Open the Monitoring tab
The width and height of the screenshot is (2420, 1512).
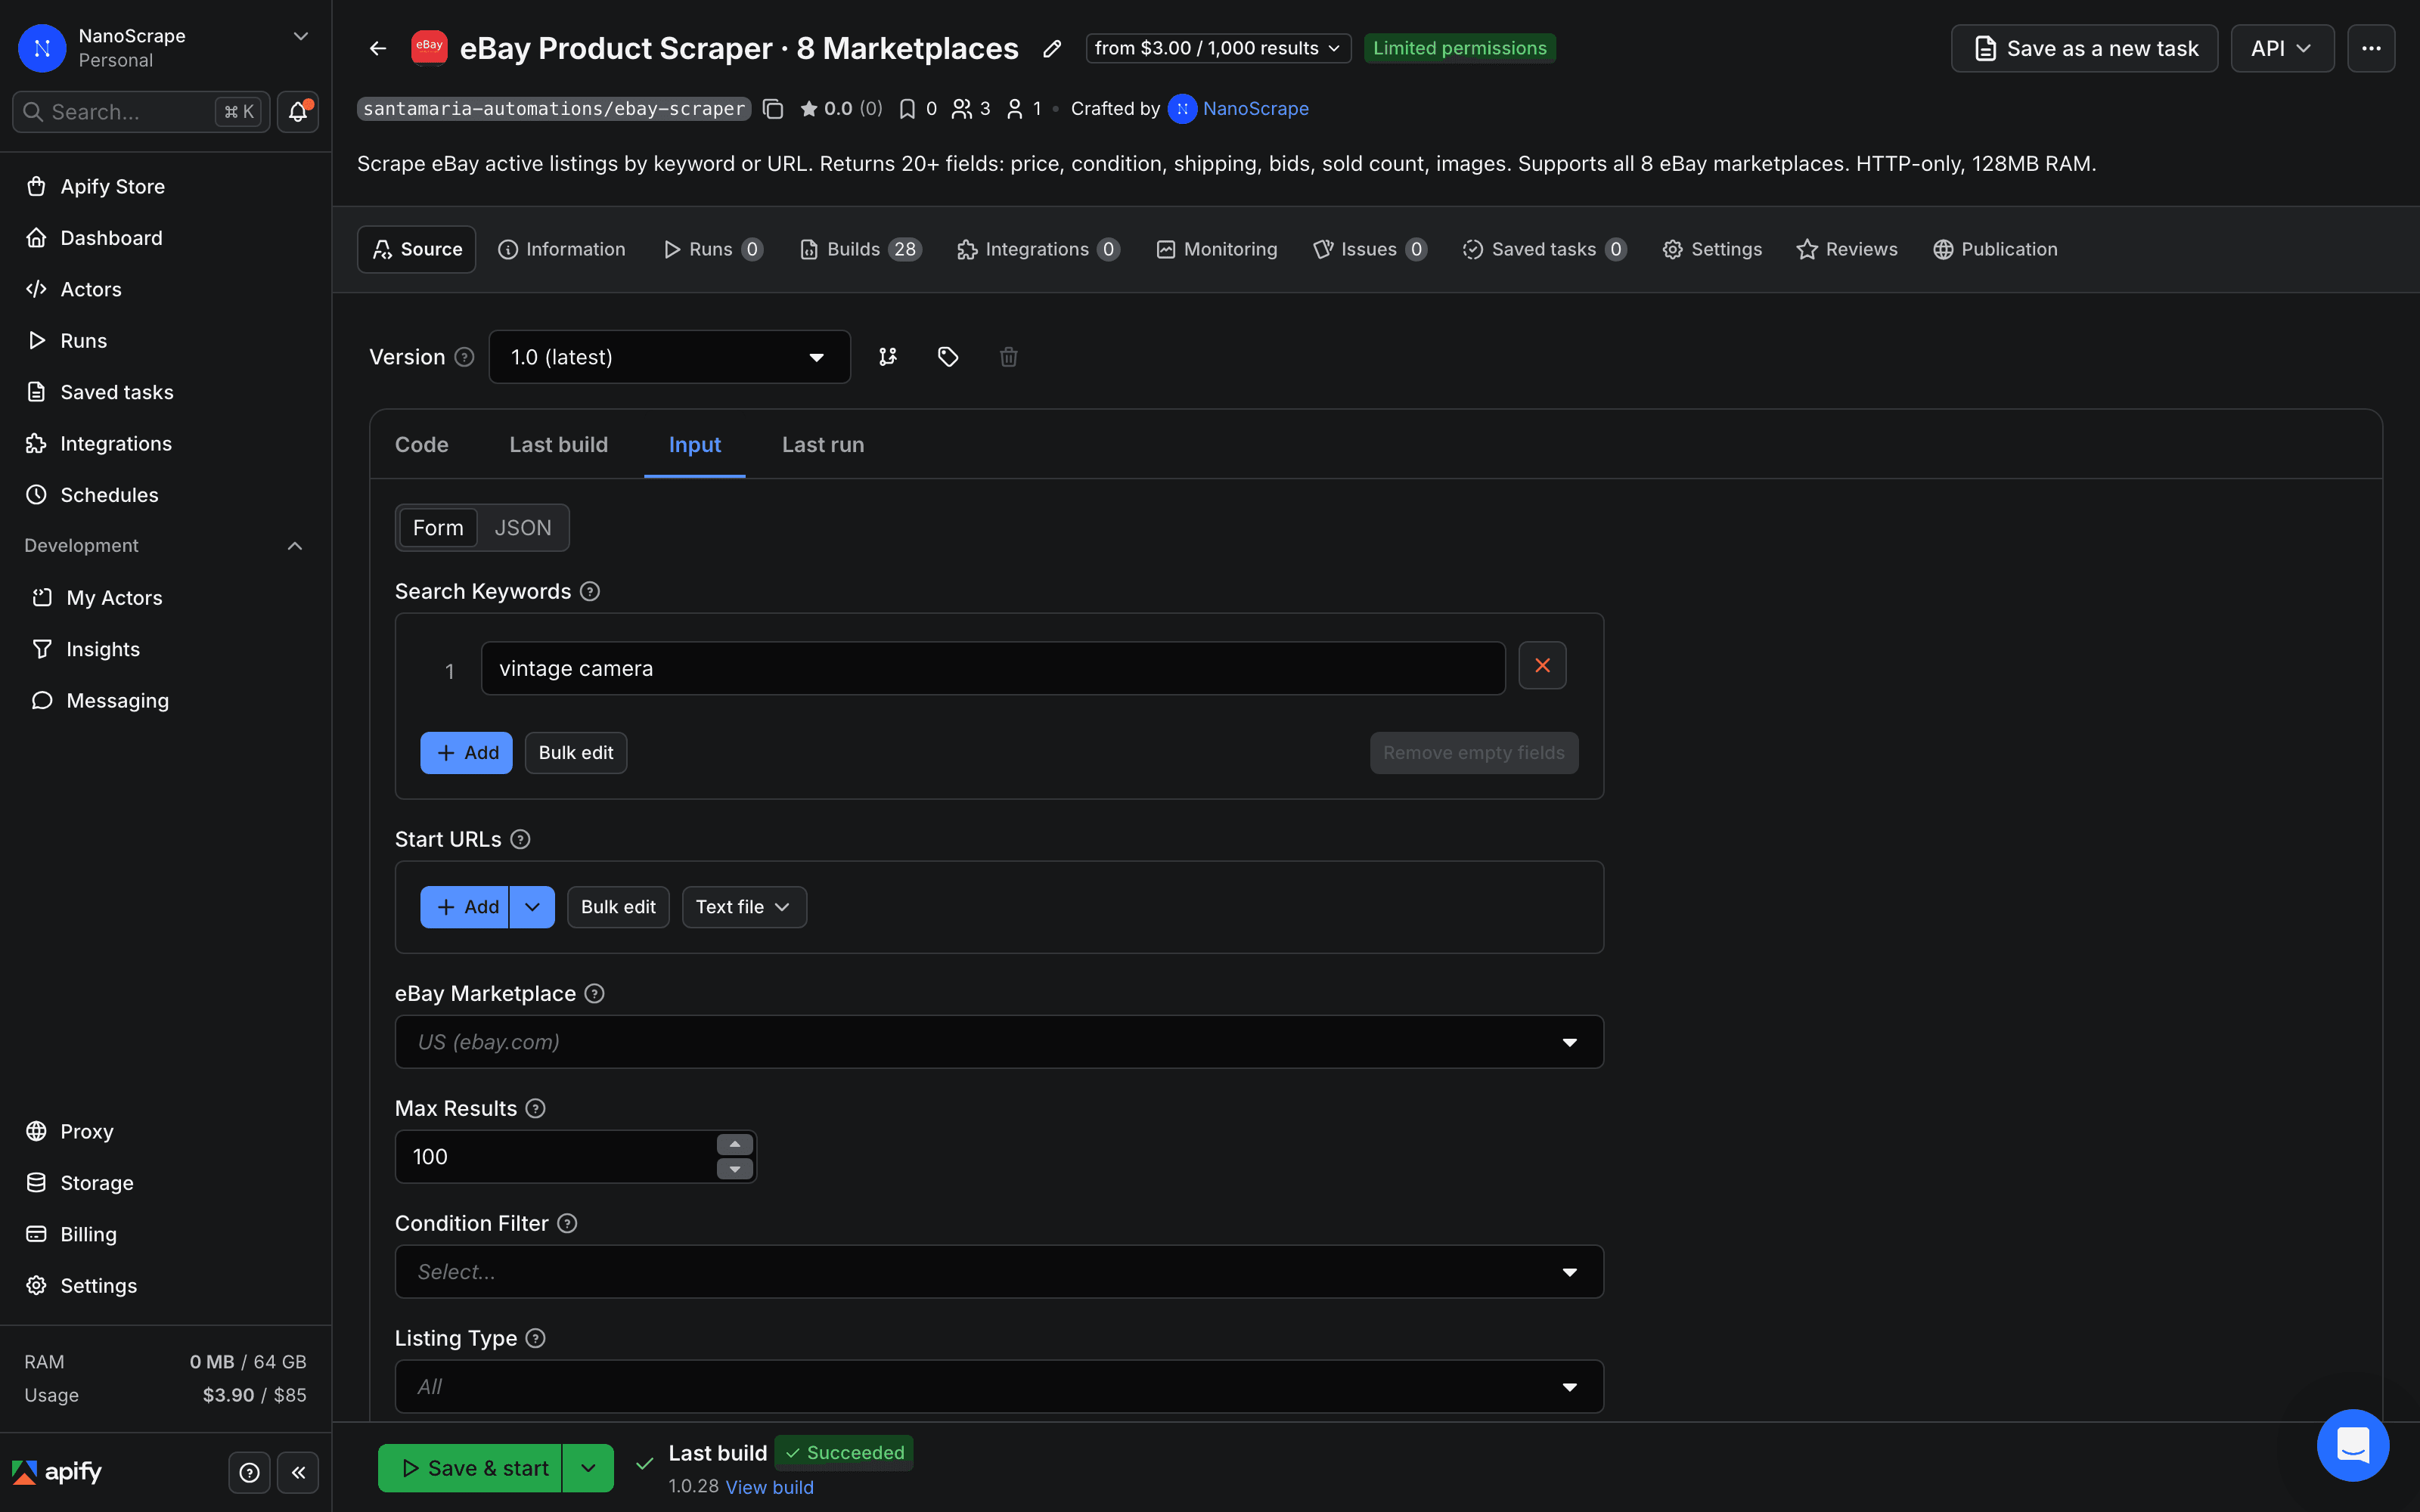click(1217, 249)
